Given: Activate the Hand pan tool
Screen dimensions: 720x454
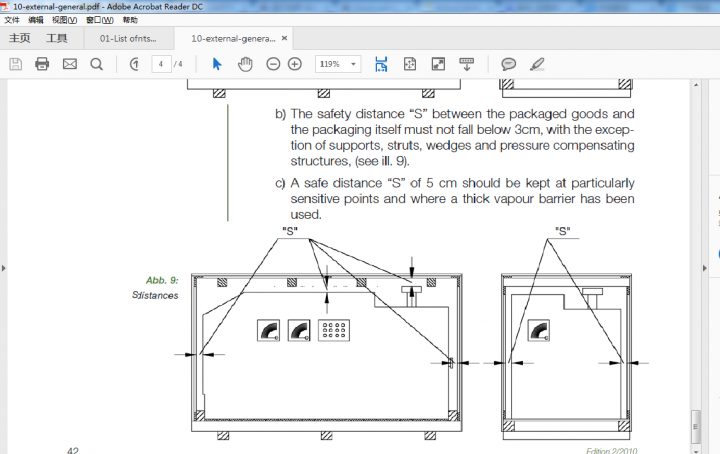Looking at the screenshot, I should 245,64.
